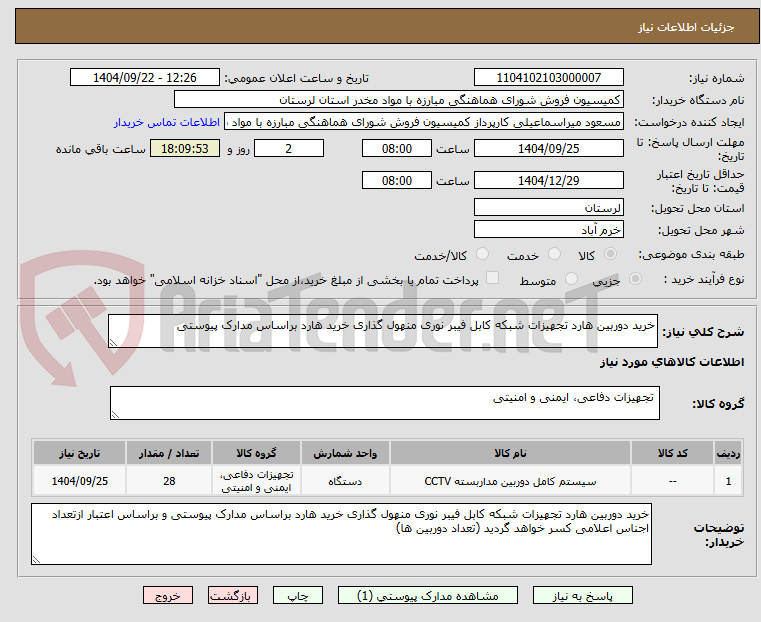Select the خدمت radio button
Image resolution: width=761 pixels, height=622 pixels.
[554, 254]
